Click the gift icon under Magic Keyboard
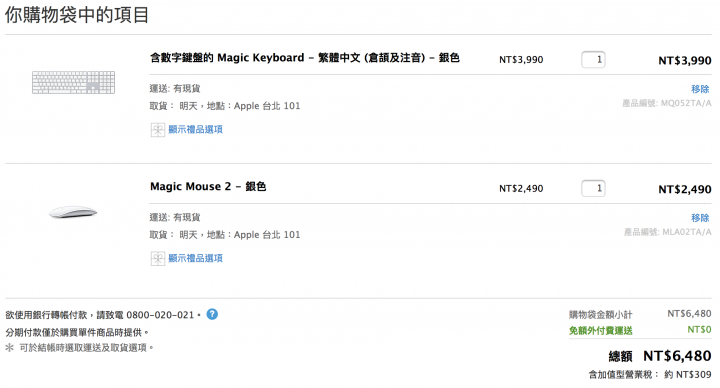The image size is (720, 388). coord(158,130)
